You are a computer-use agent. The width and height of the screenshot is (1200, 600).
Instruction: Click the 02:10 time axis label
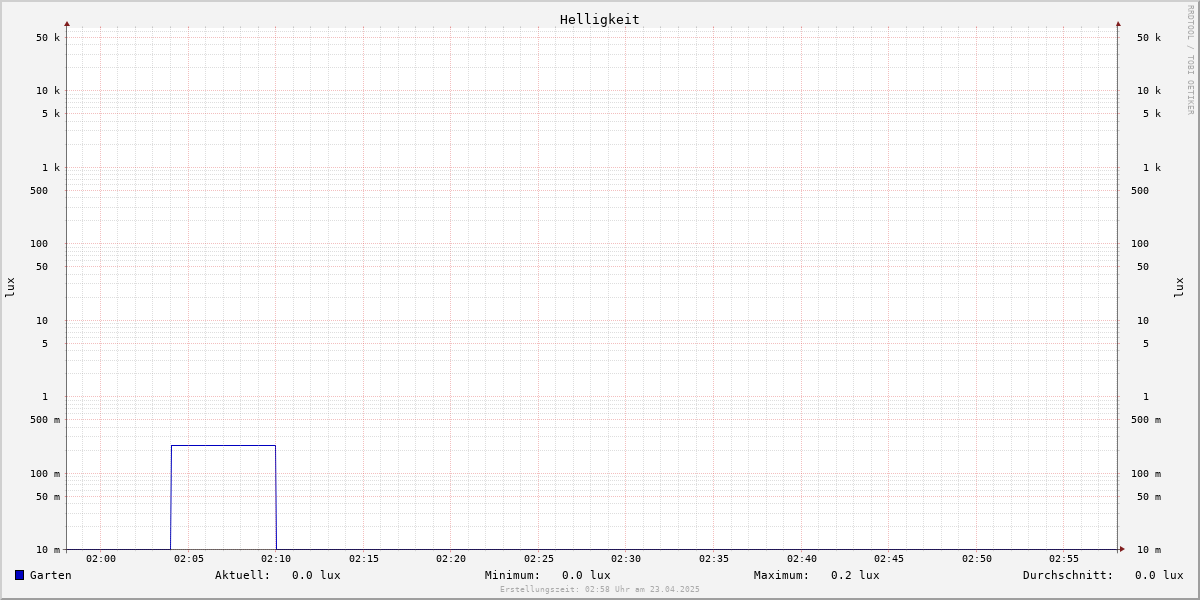(276, 559)
